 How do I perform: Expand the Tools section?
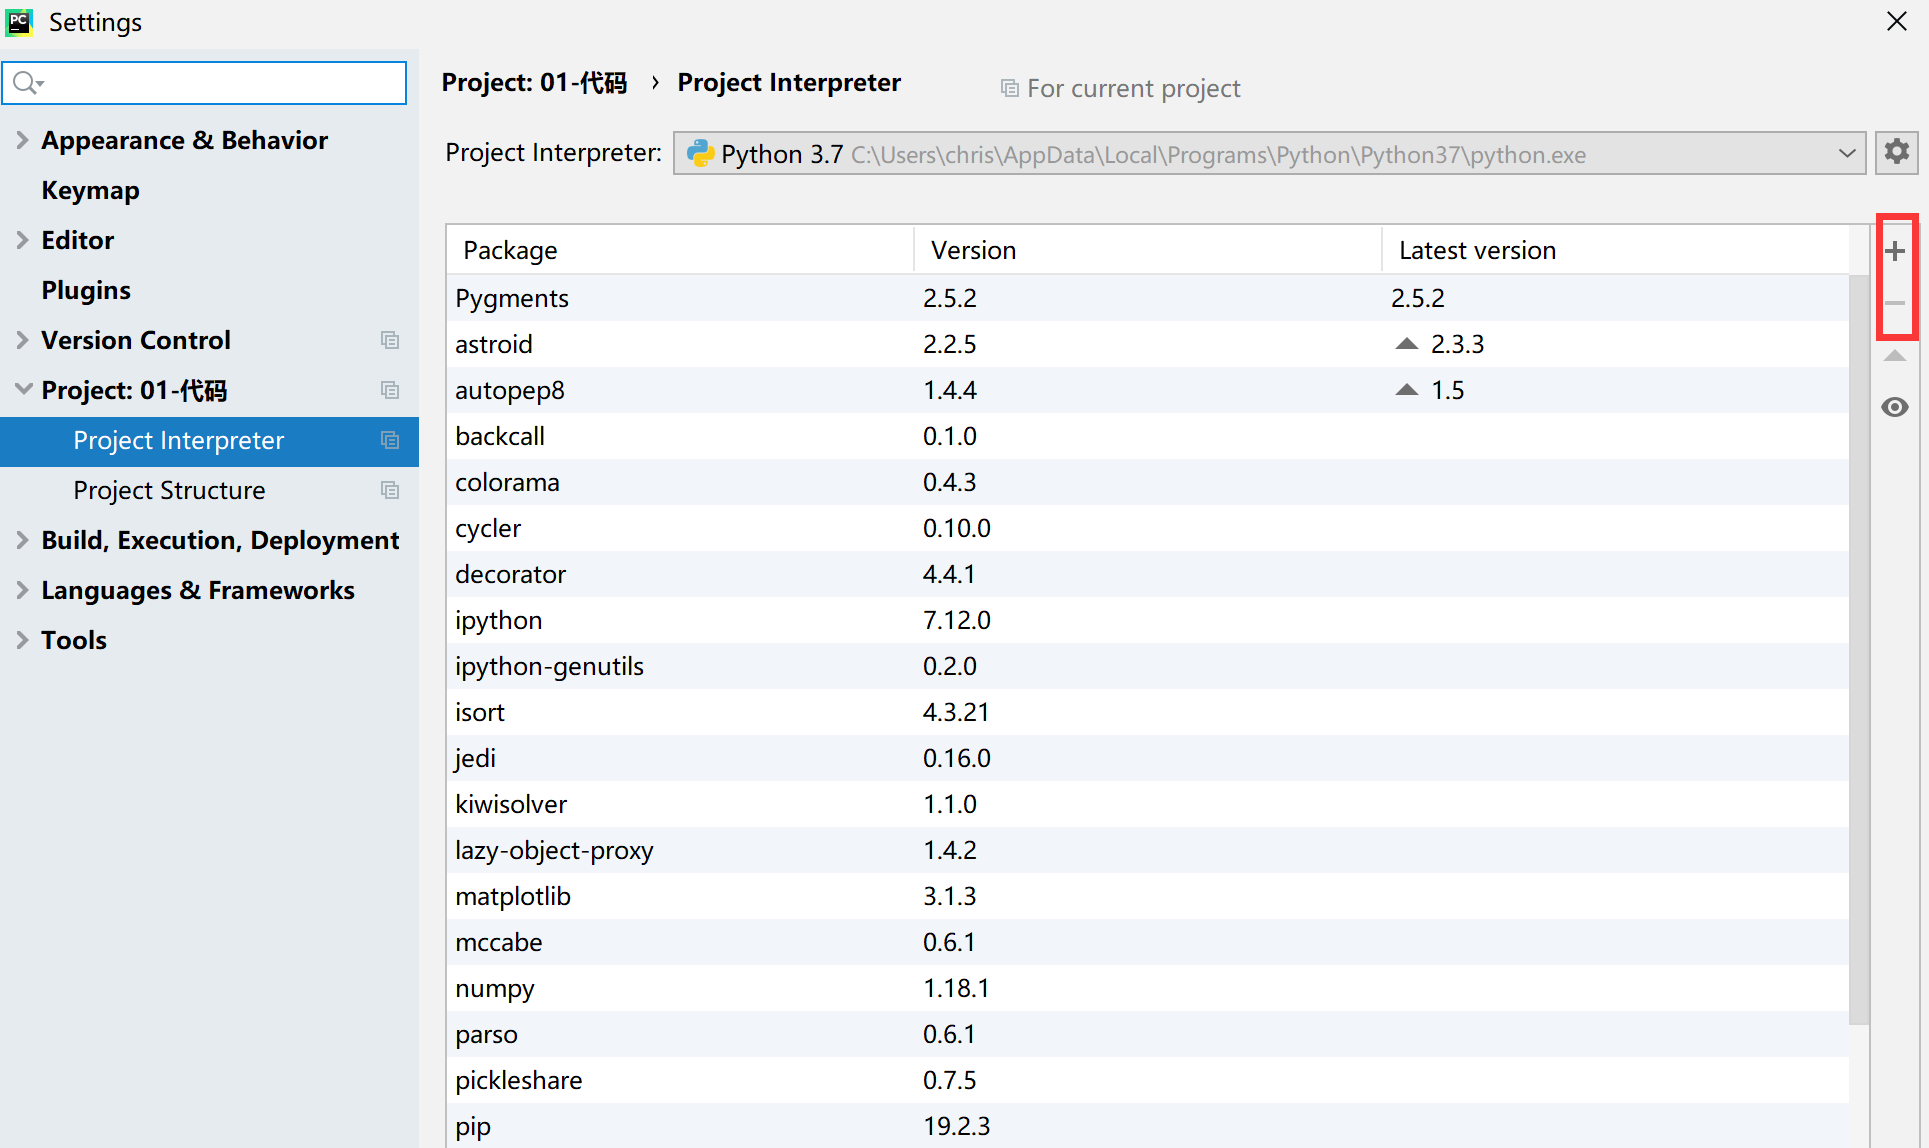(22, 640)
